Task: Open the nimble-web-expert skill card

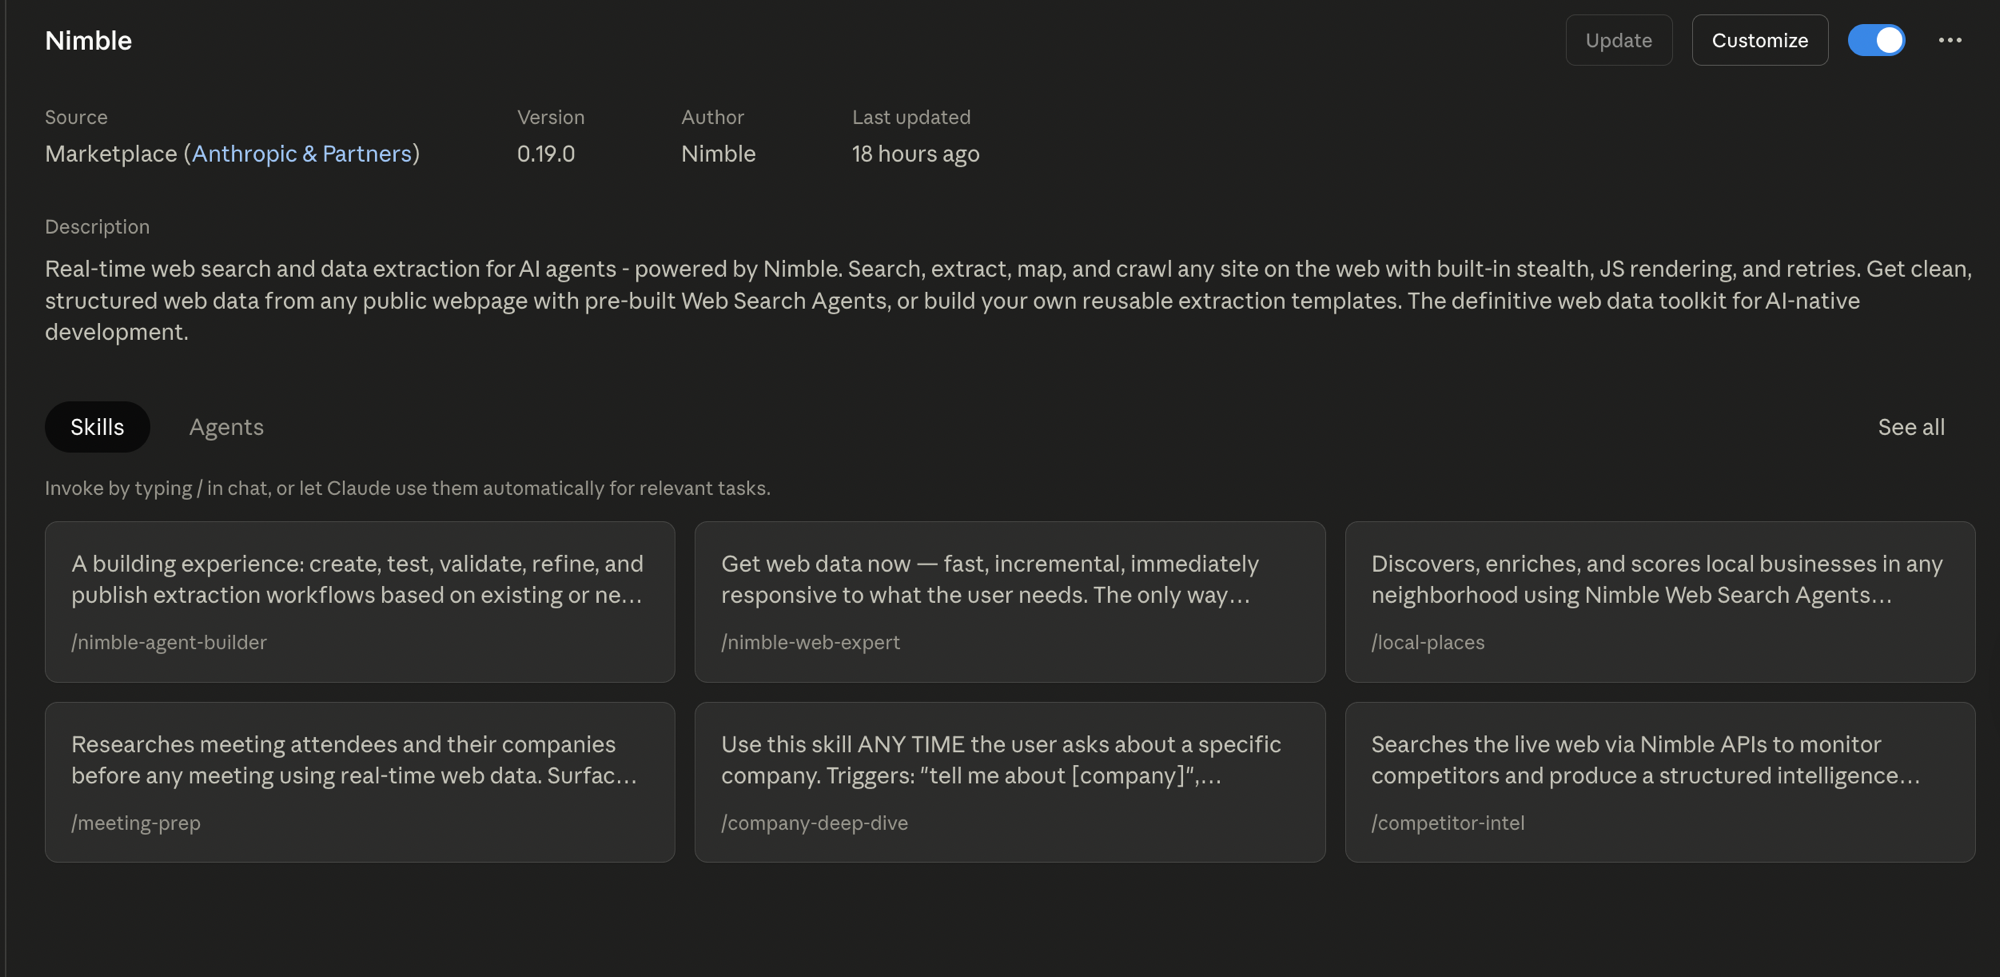Action: tap(1010, 602)
